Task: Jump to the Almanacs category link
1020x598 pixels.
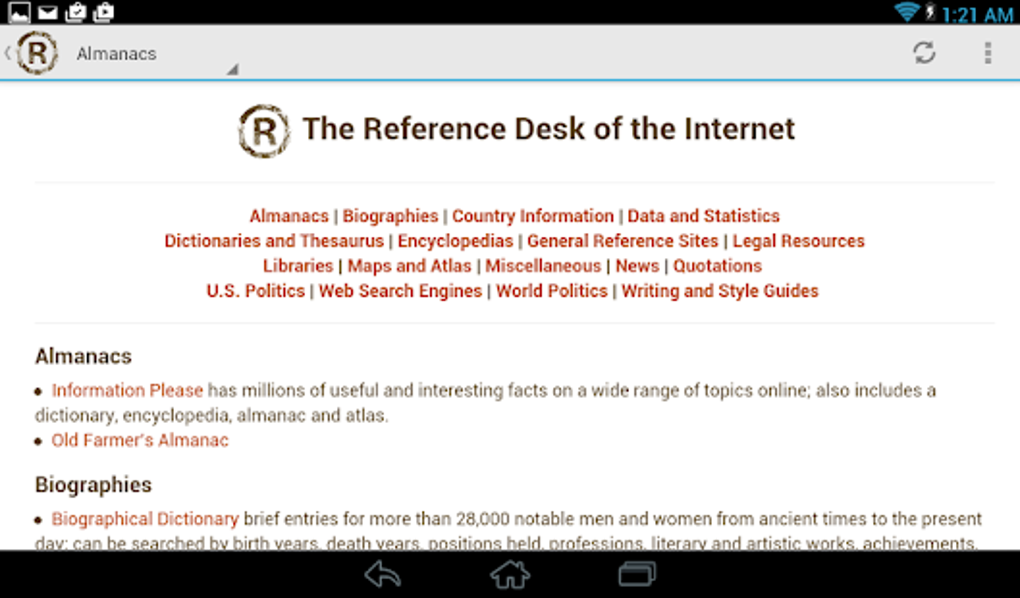Action: [x=289, y=215]
